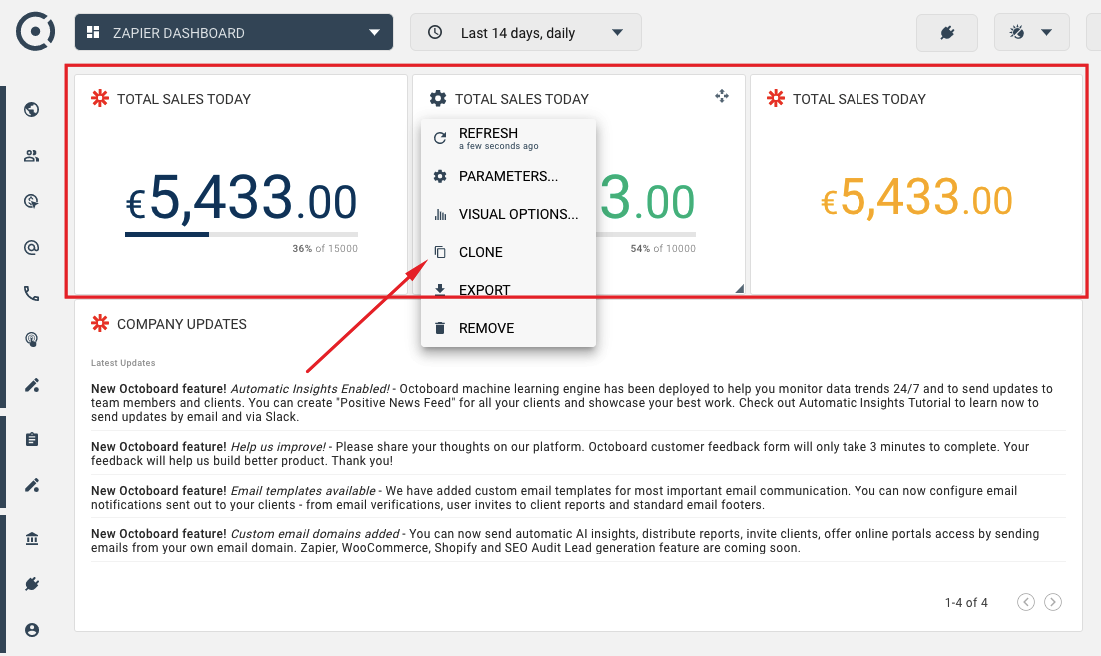Open Visual Options... from widget menu

click(508, 214)
